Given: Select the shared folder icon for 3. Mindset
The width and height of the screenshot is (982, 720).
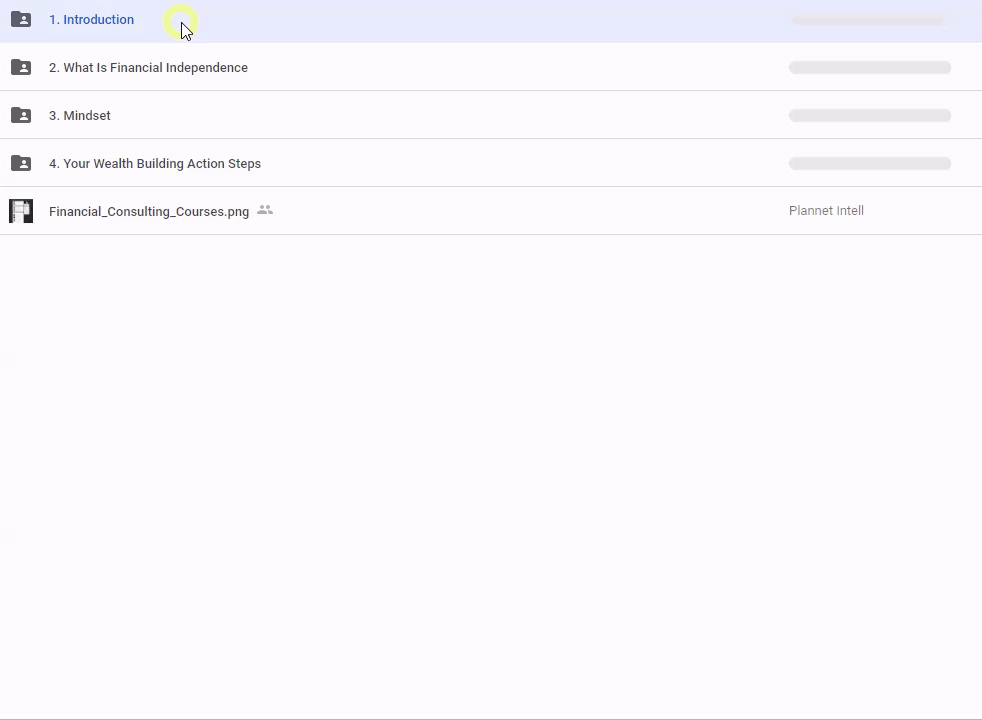Looking at the screenshot, I should [x=21, y=115].
